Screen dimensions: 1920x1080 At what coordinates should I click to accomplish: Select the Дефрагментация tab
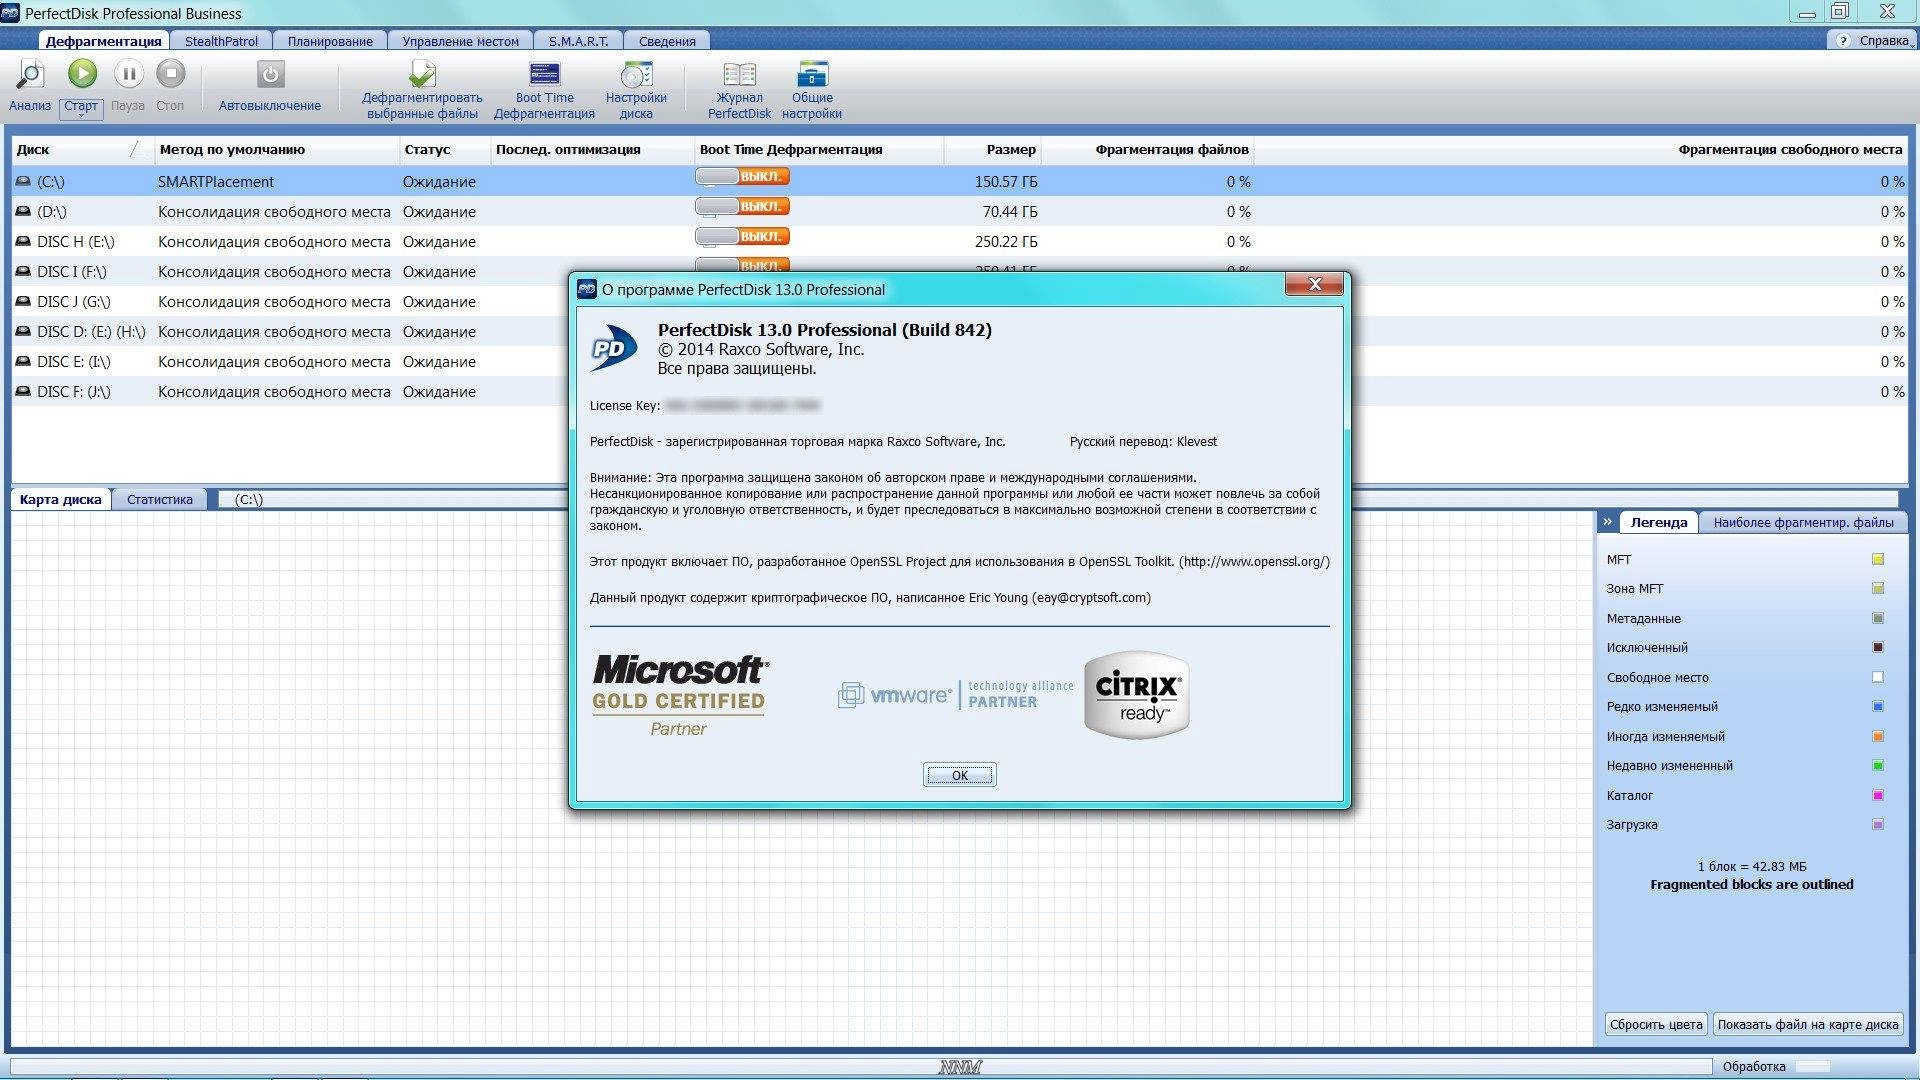click(x=103, y=41)
